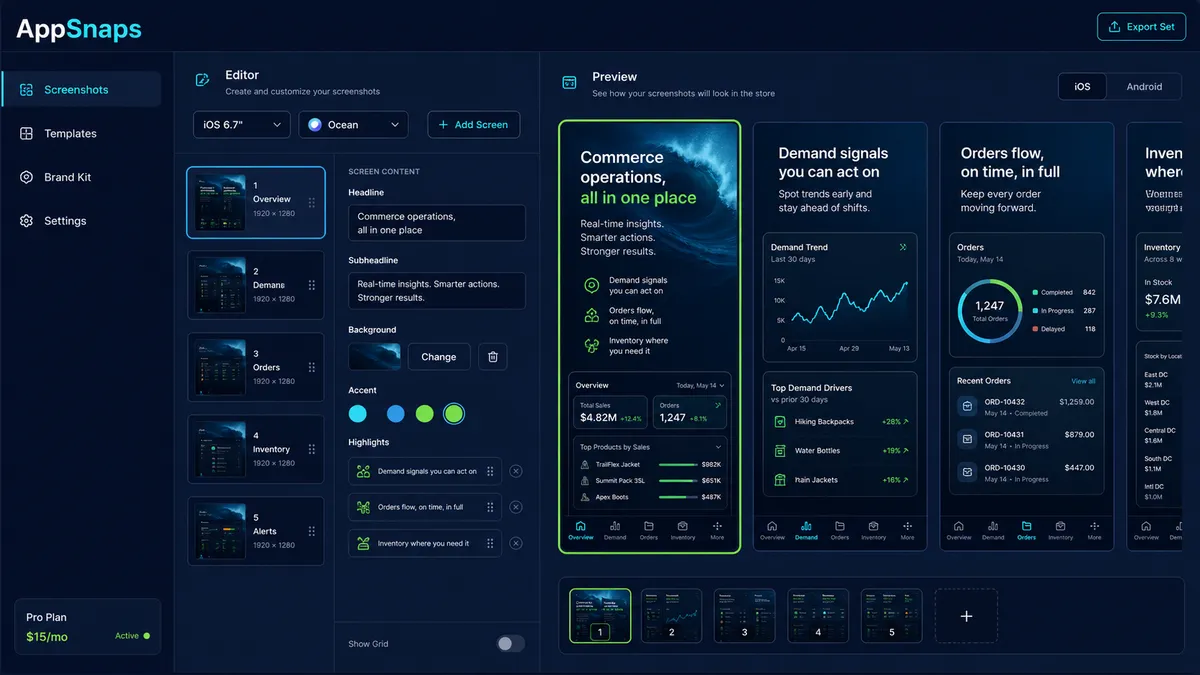This screenshot has width=1200, height=675.
Task: Select filmstrip thumbnail 1
Action: click(600, 615)
